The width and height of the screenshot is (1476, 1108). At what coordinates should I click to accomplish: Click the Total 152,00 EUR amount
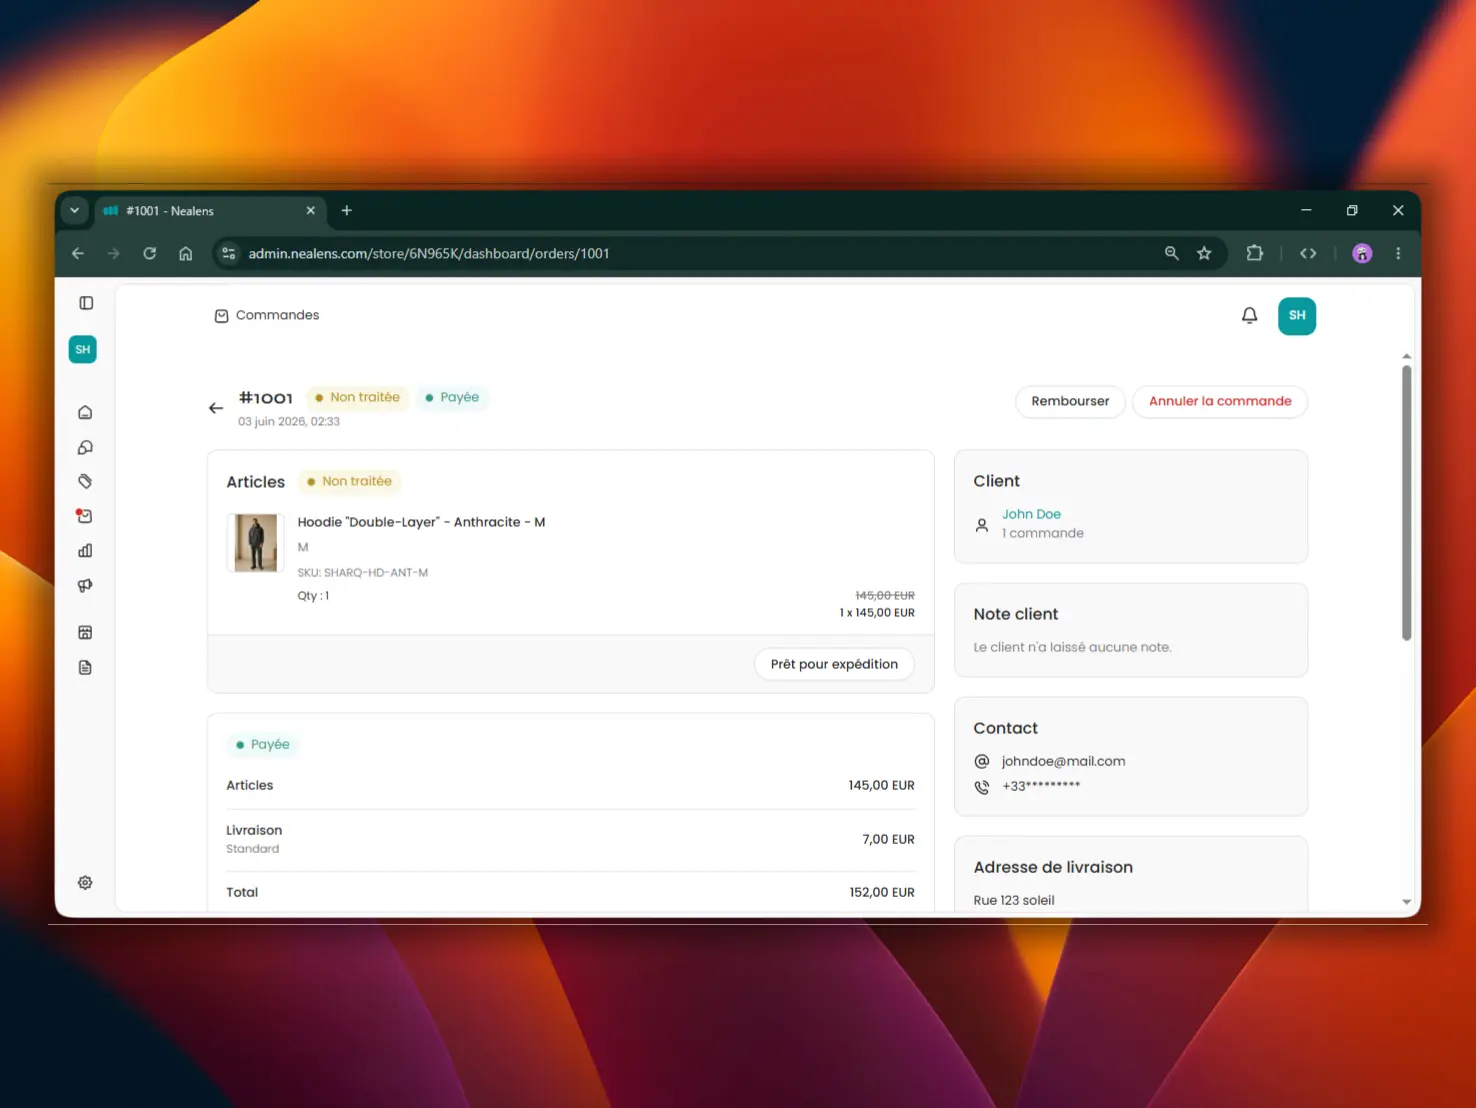pos(882,892)
